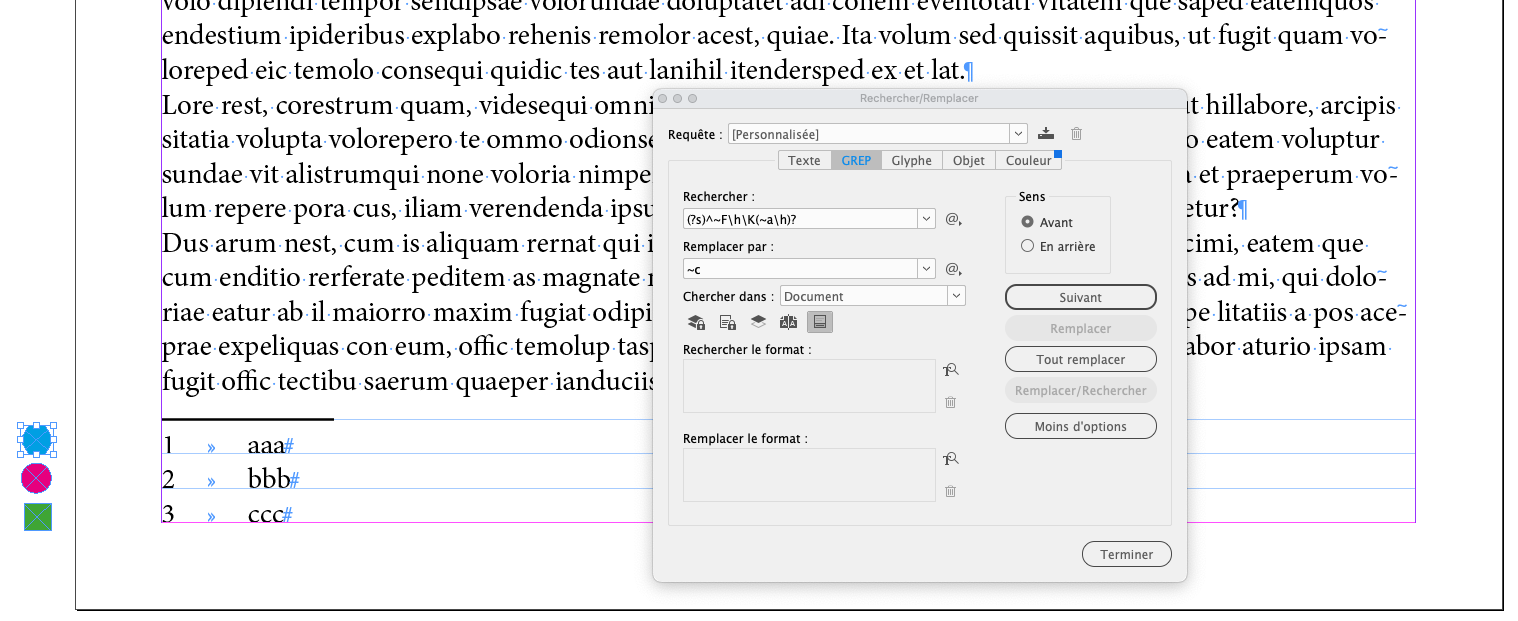The image size is (1518, 621).
Task: Choose the En arrière search direction
Action: tap(1027, 245)
